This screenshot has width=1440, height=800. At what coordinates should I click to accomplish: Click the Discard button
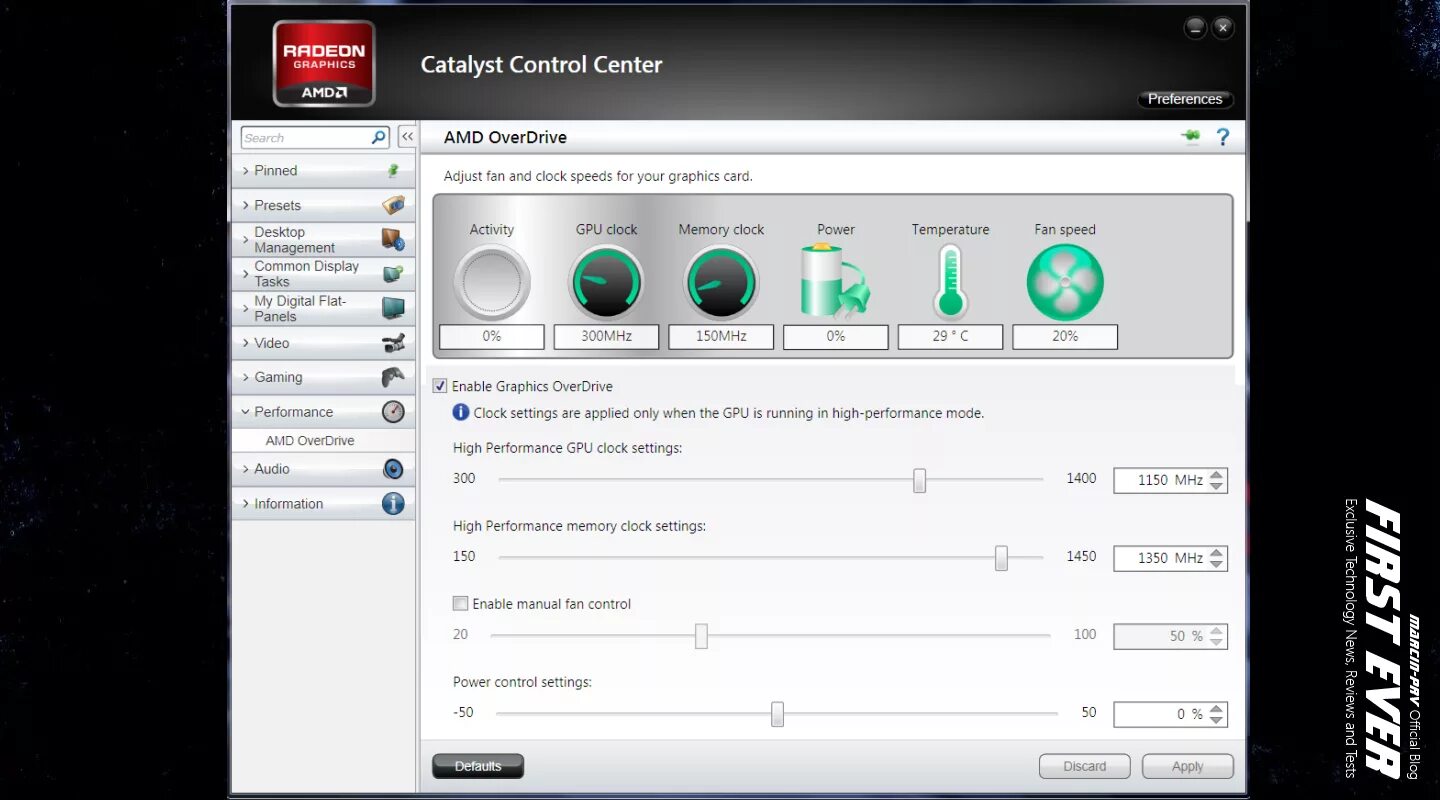(x=1085, y=766)
